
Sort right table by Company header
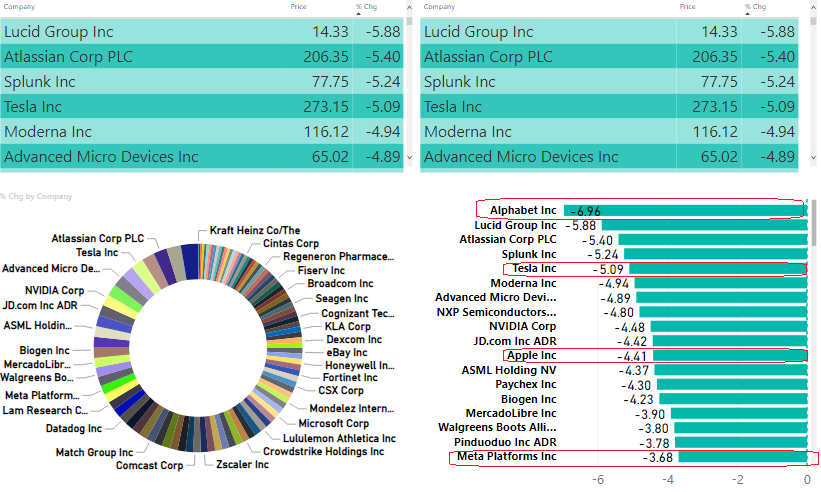[439, 7]
